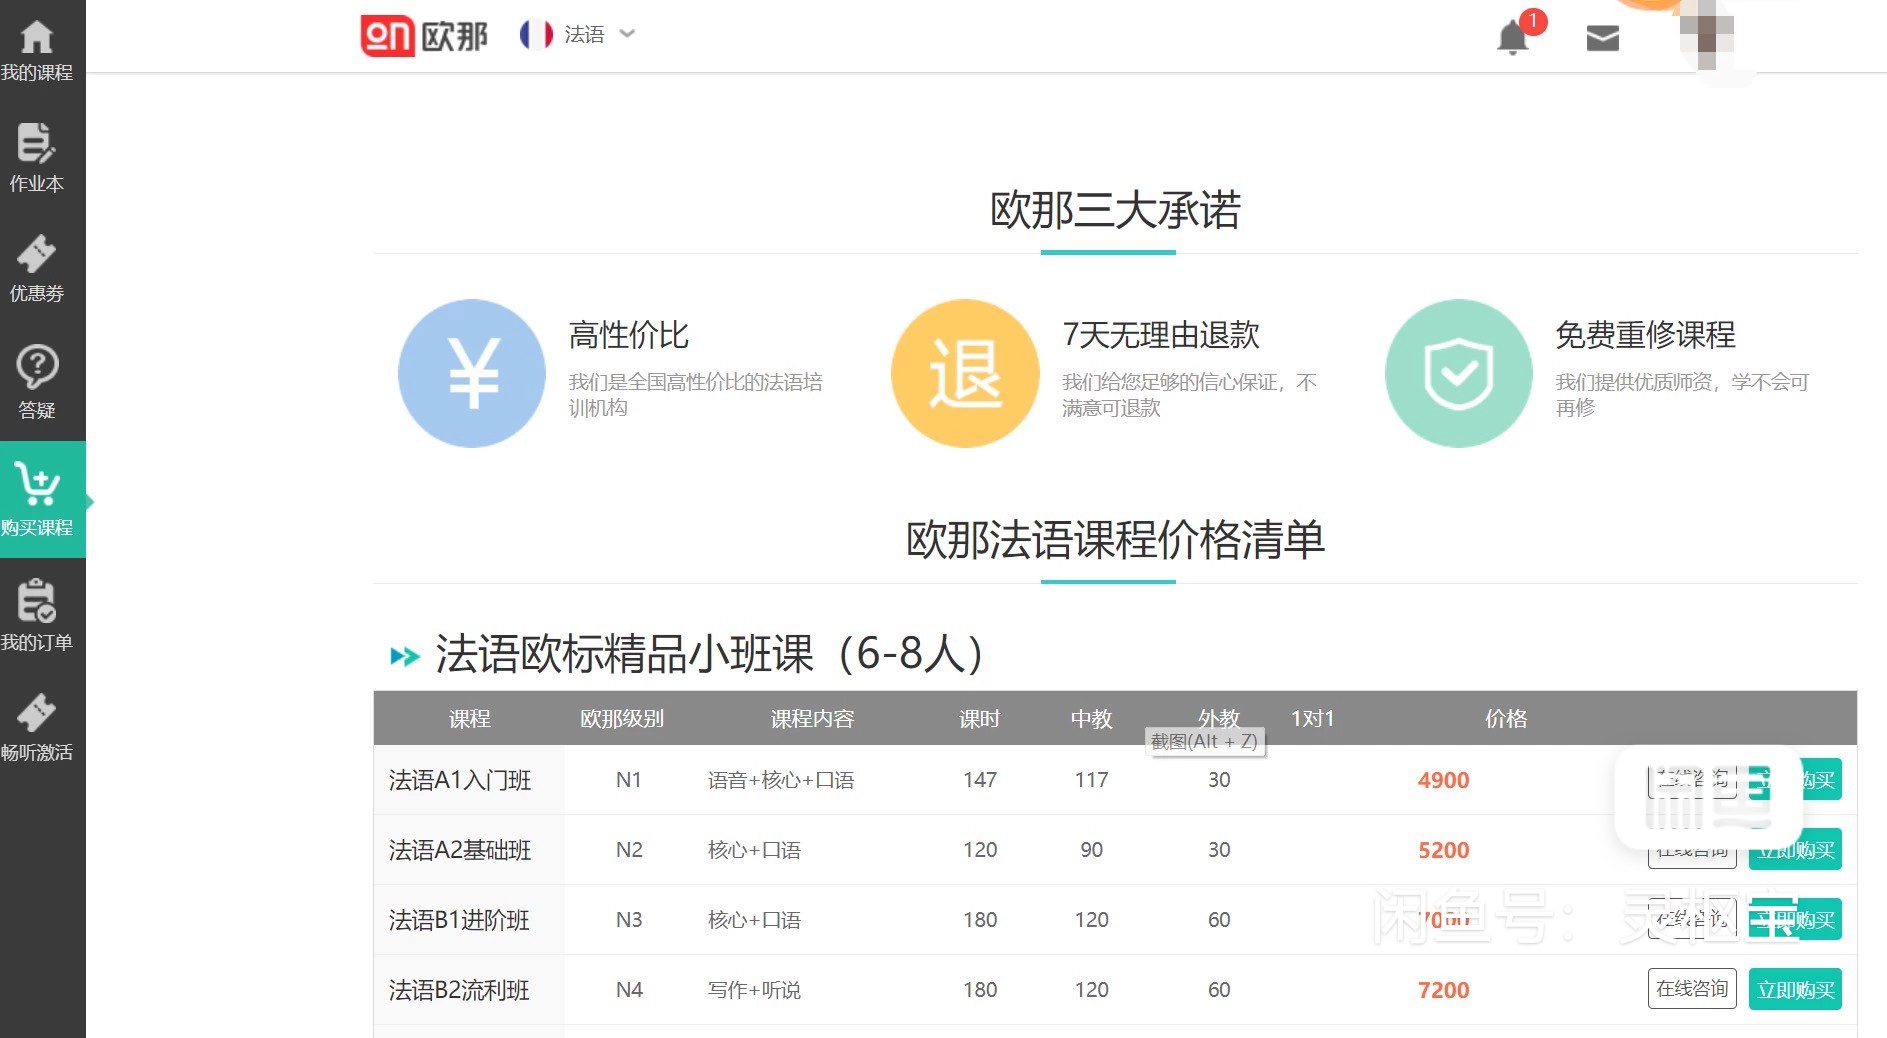The height and width of the screenshot is (1038, 1887).
Task: Click the 课时 column header
Action: click(979, 718)
